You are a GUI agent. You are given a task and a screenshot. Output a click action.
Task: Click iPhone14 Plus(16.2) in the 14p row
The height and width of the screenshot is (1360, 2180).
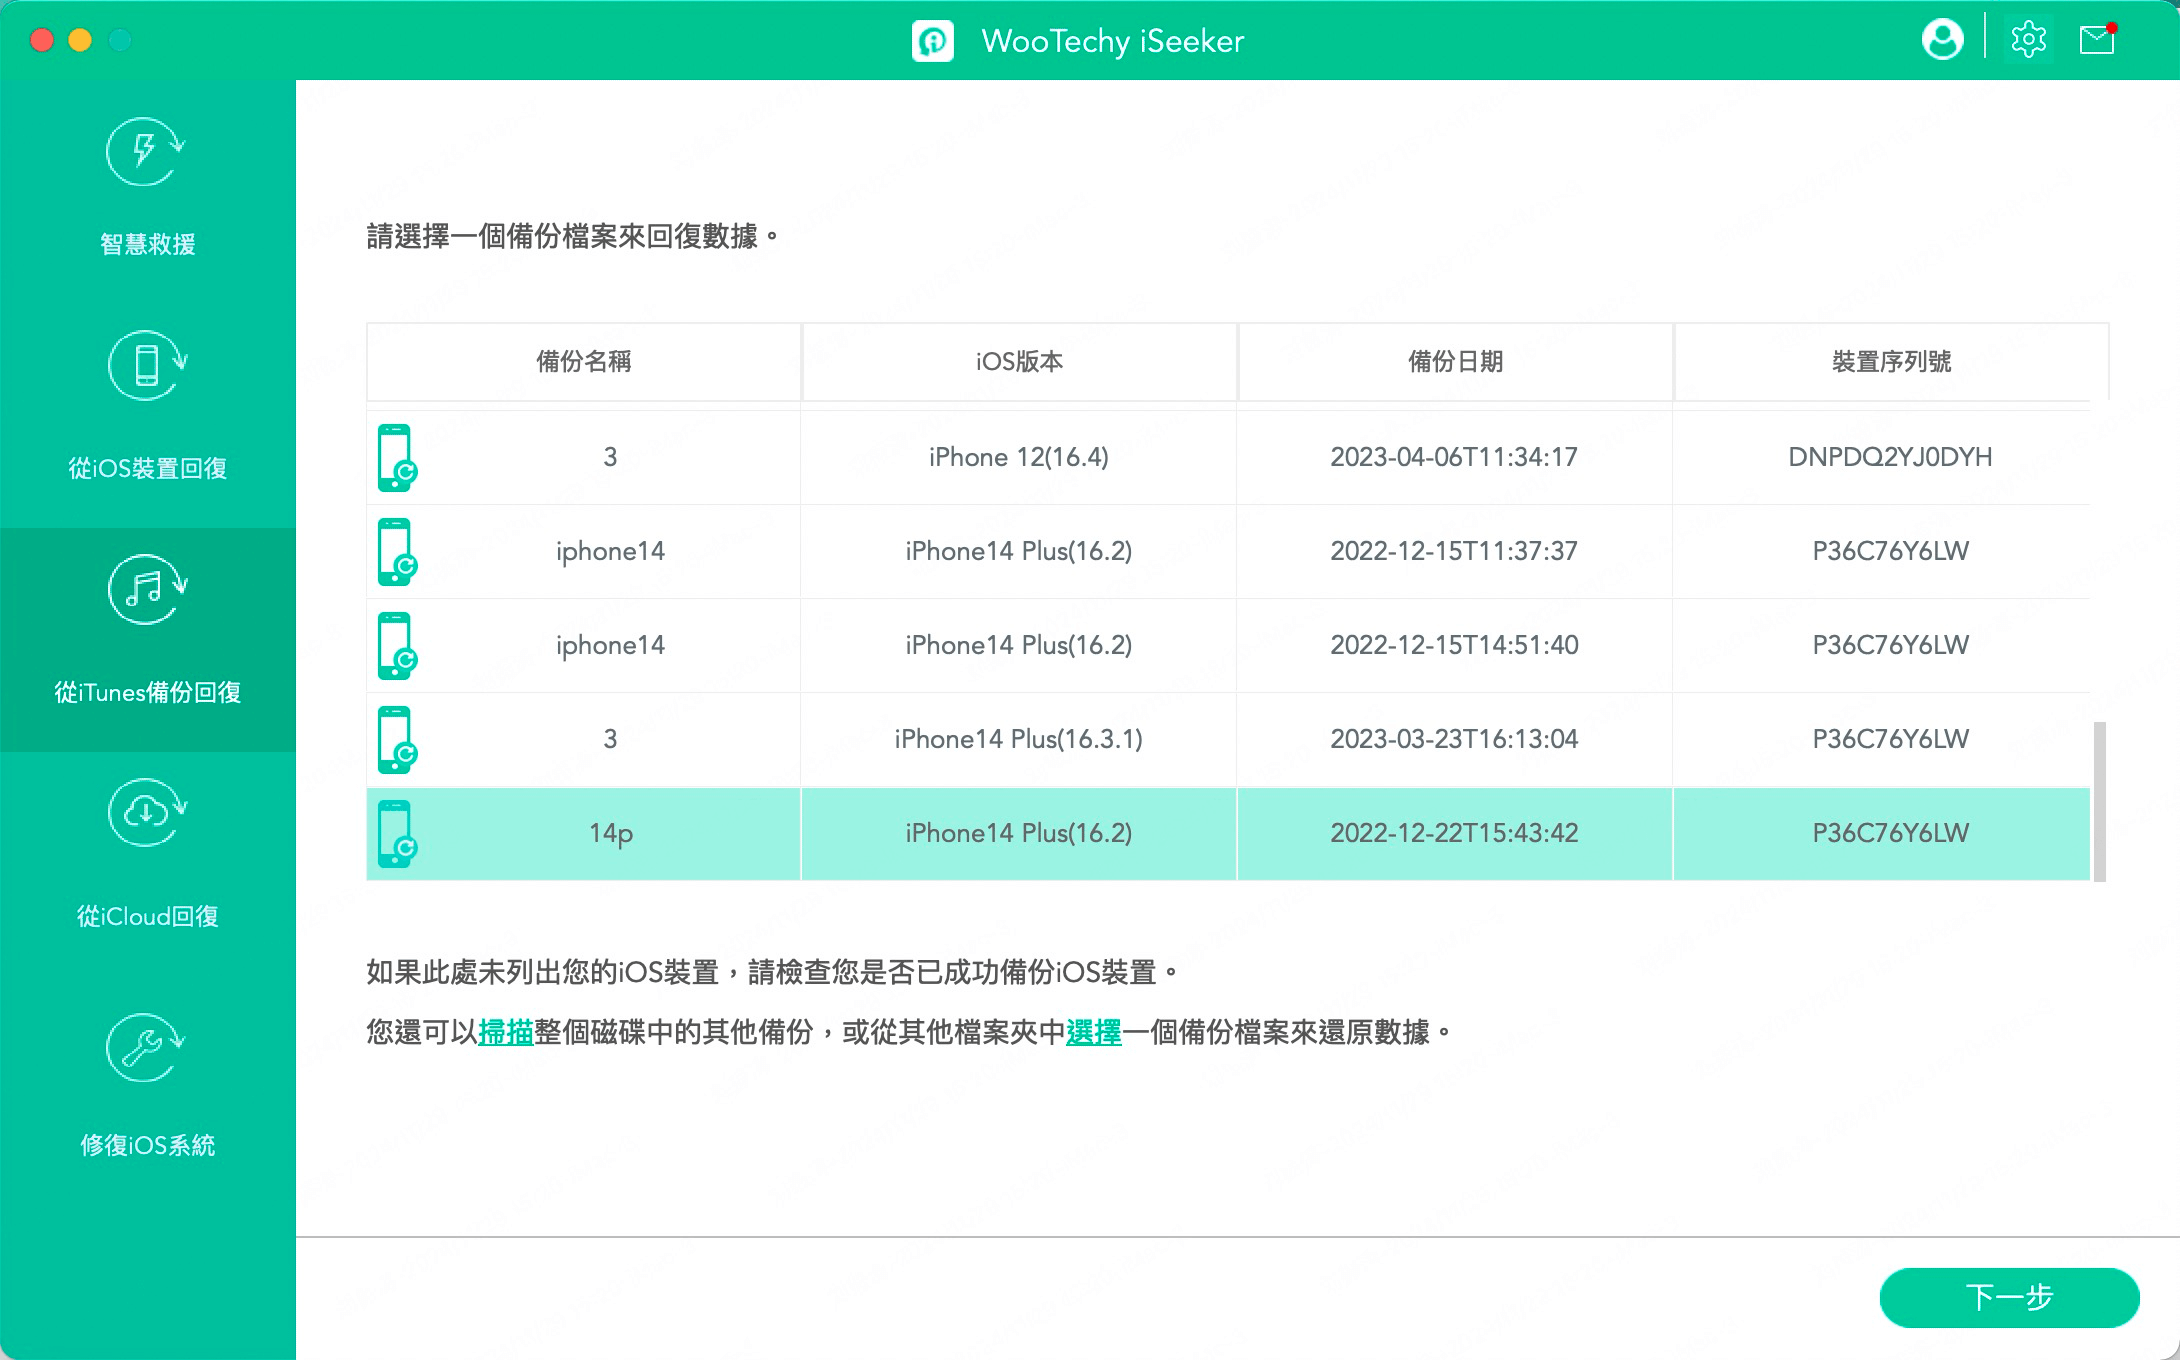(x=1018, y=833)
